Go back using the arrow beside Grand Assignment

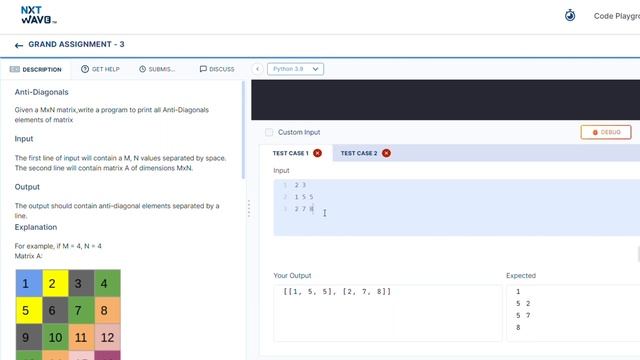[19, 45]
